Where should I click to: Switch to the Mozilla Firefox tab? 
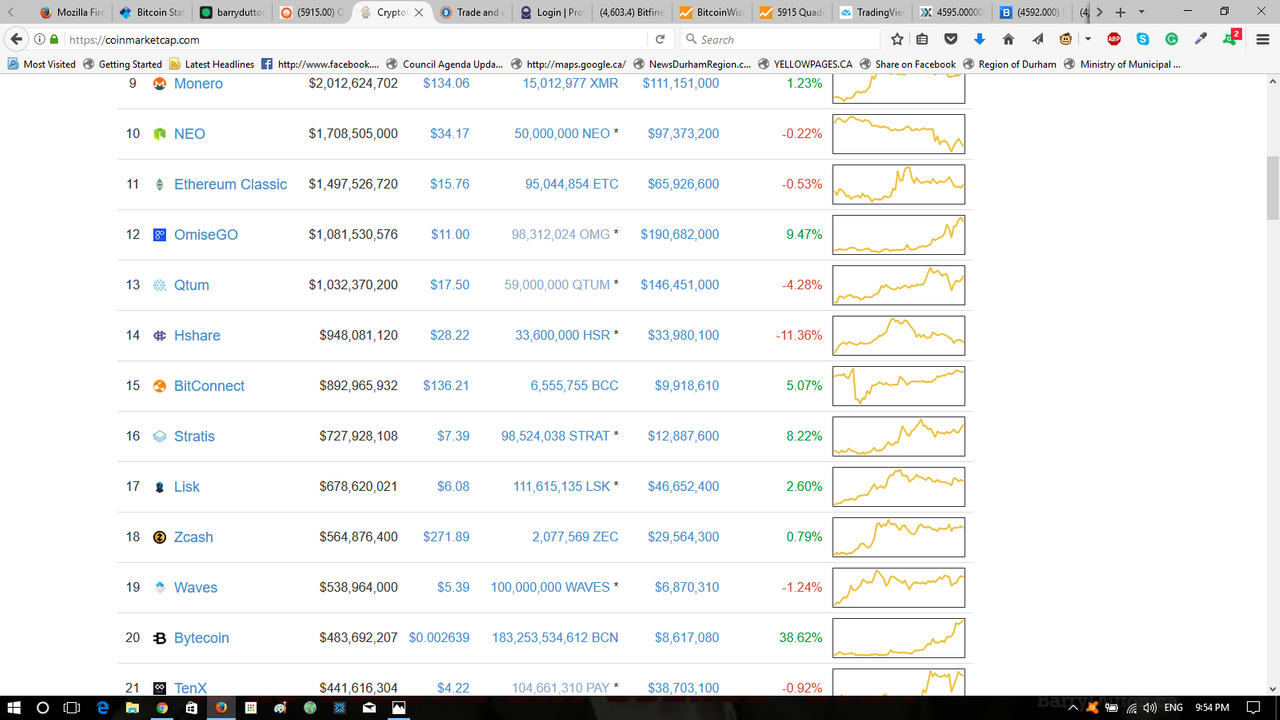tap(71, 12)
